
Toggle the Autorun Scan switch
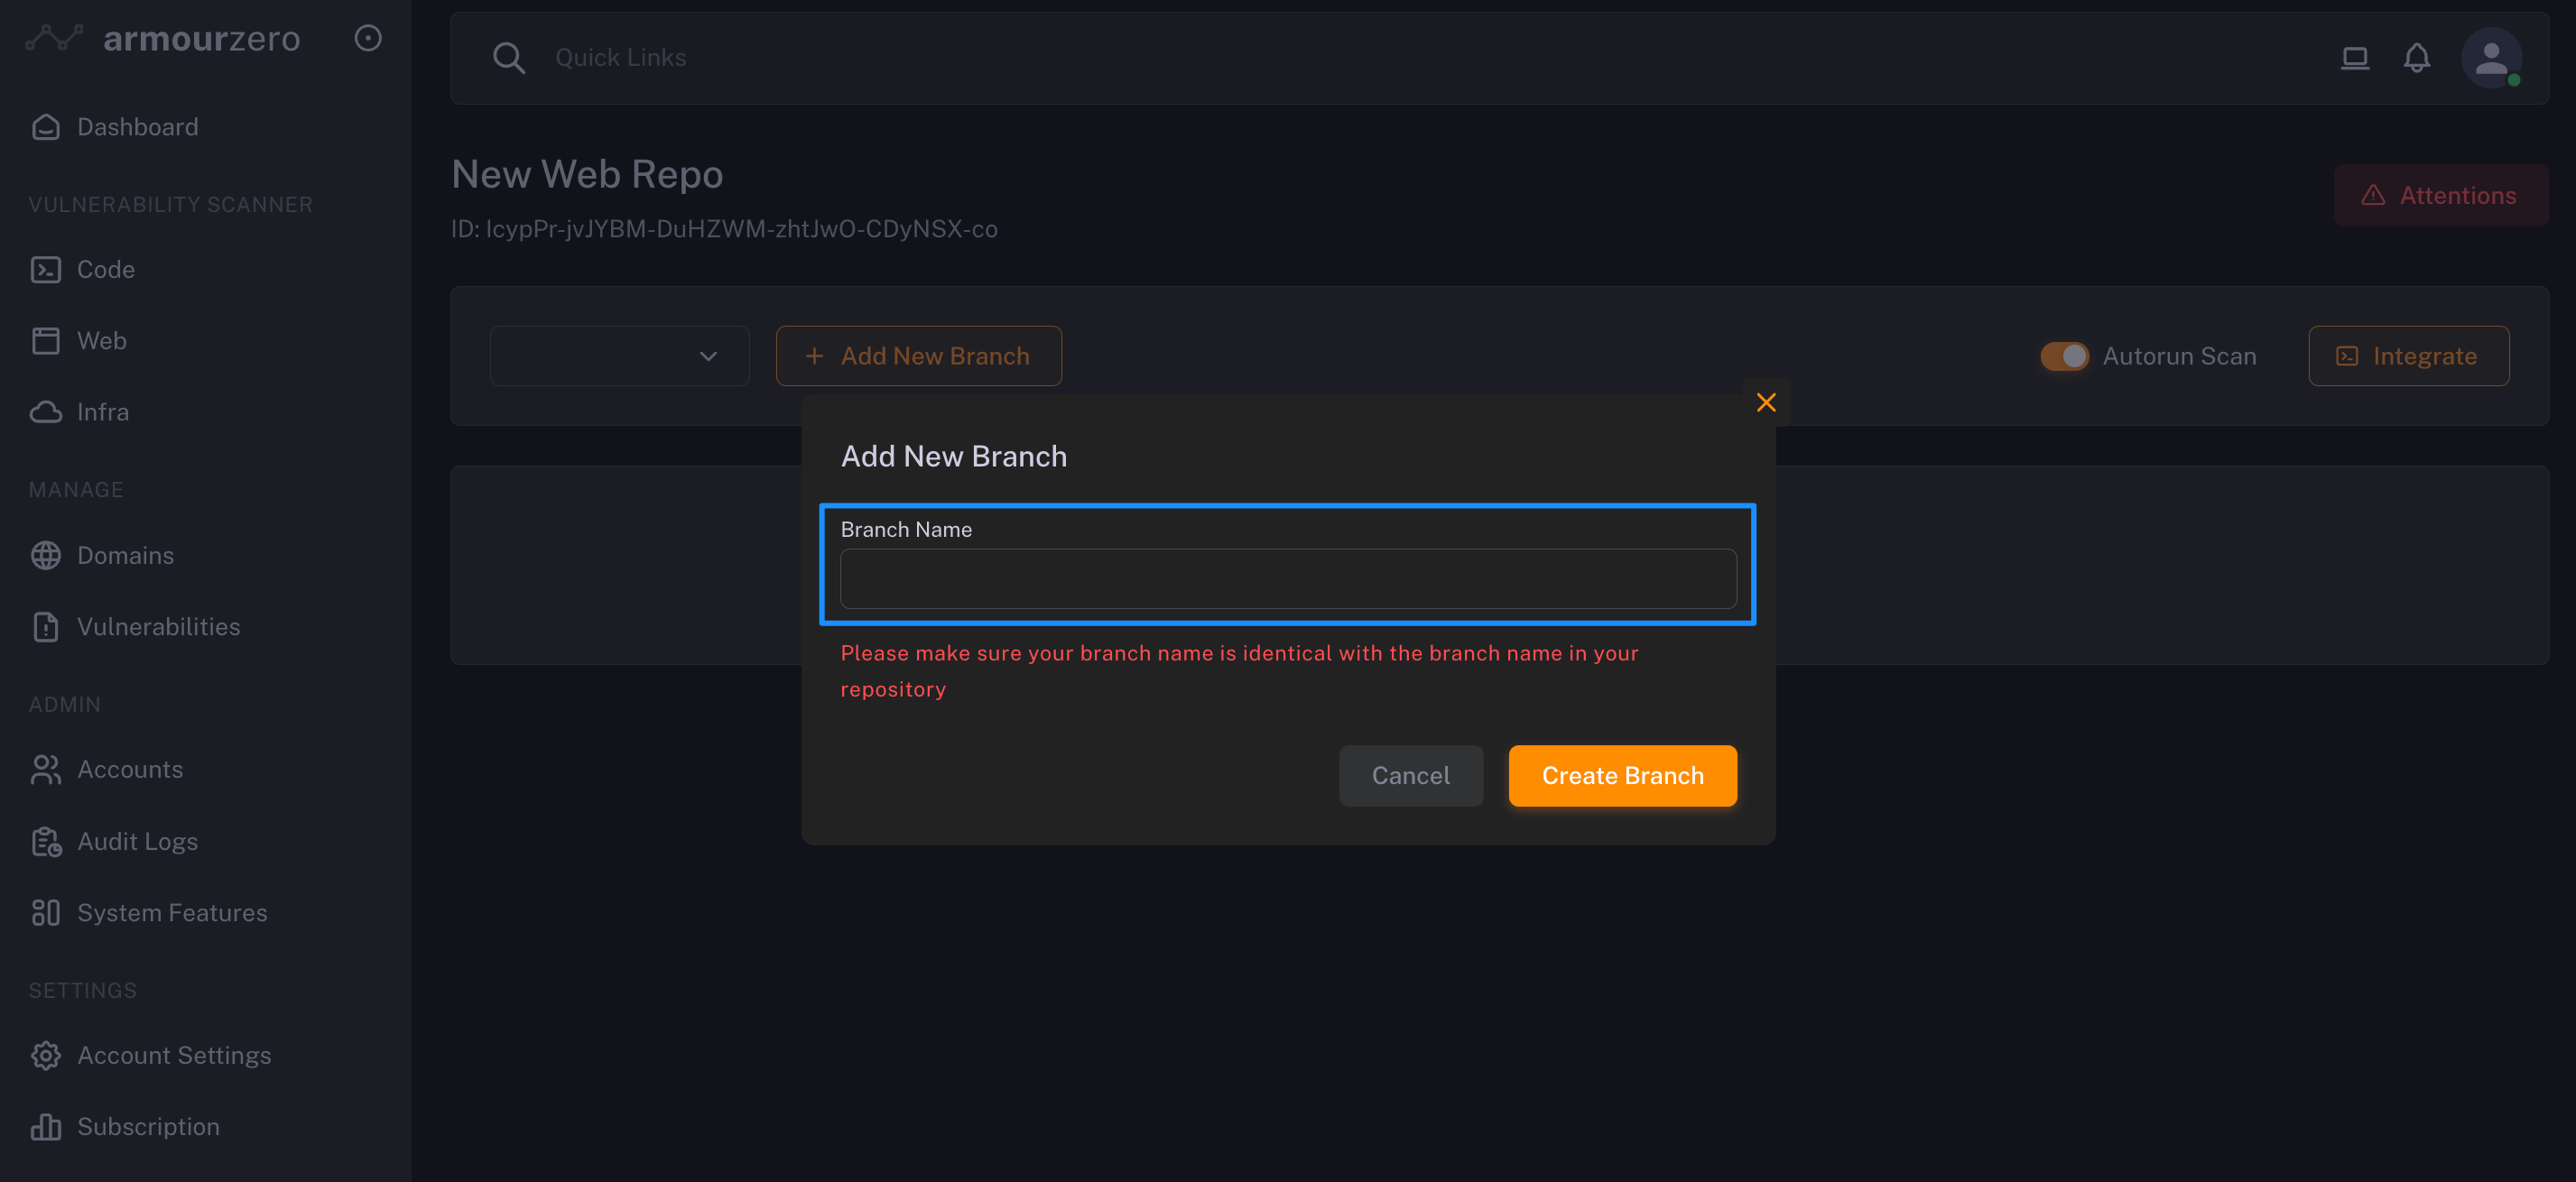[2064, 356]
